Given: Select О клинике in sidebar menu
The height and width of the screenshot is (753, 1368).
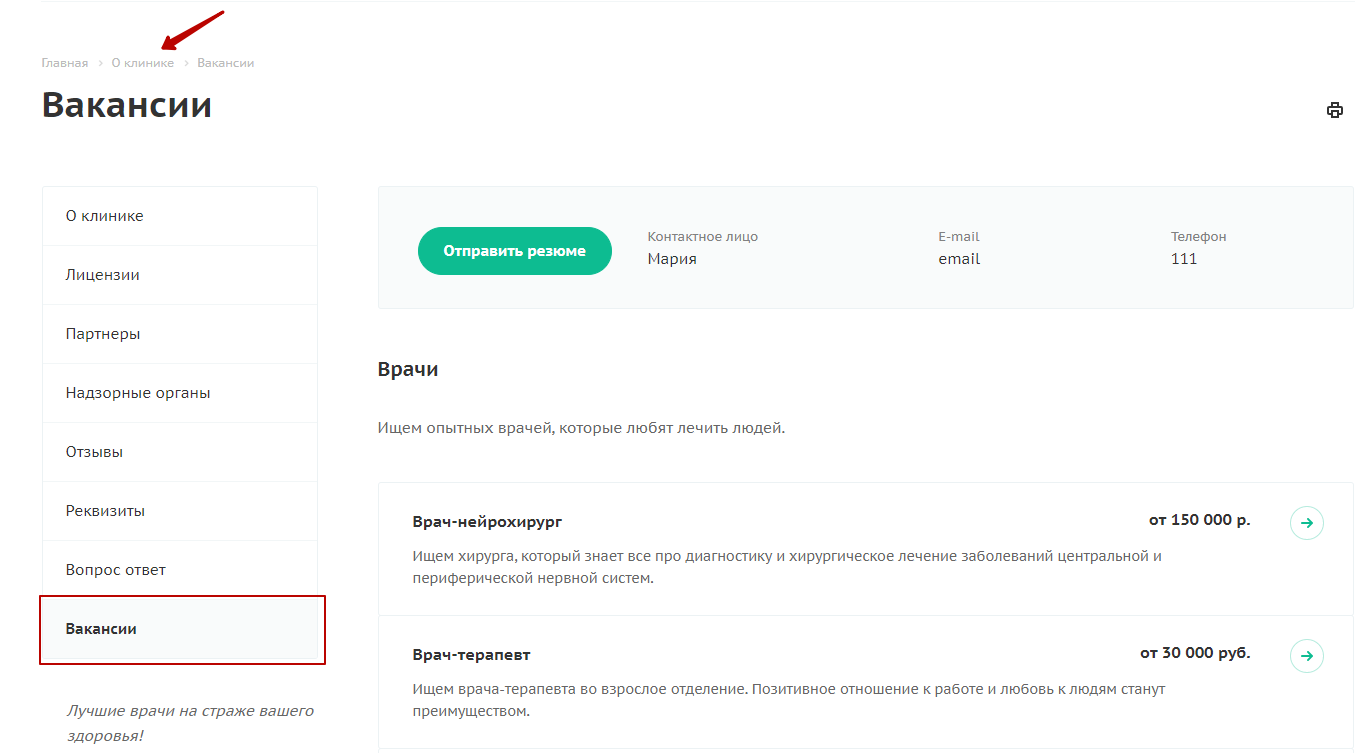Looking at the screenshot, I should pyautogui.click(x=180, y=216).
